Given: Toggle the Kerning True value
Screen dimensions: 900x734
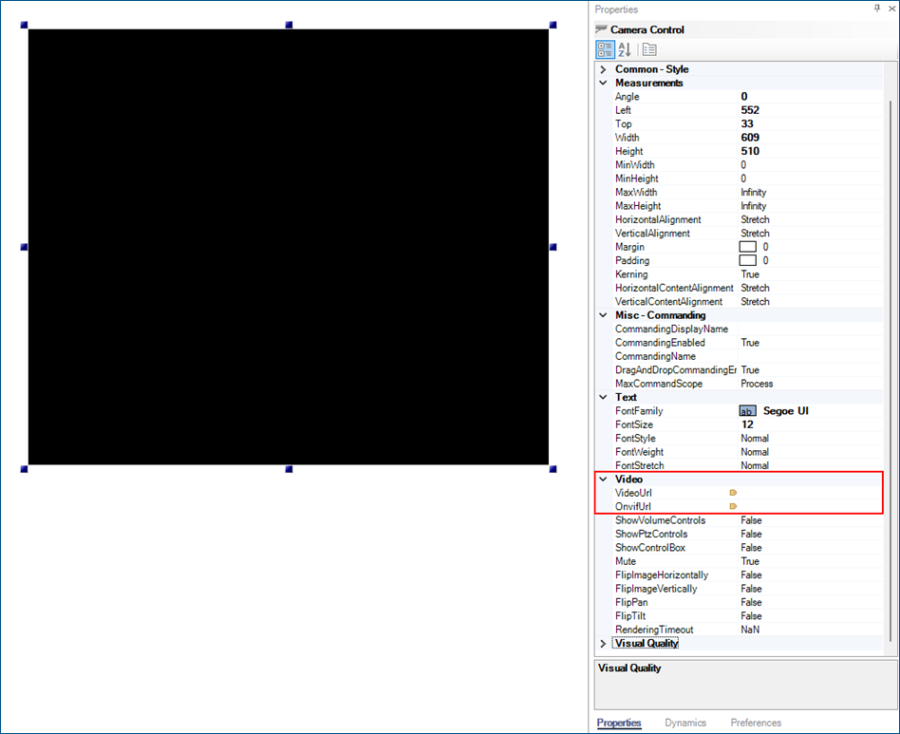Looking at the screenshot, I should click(810, 274).
